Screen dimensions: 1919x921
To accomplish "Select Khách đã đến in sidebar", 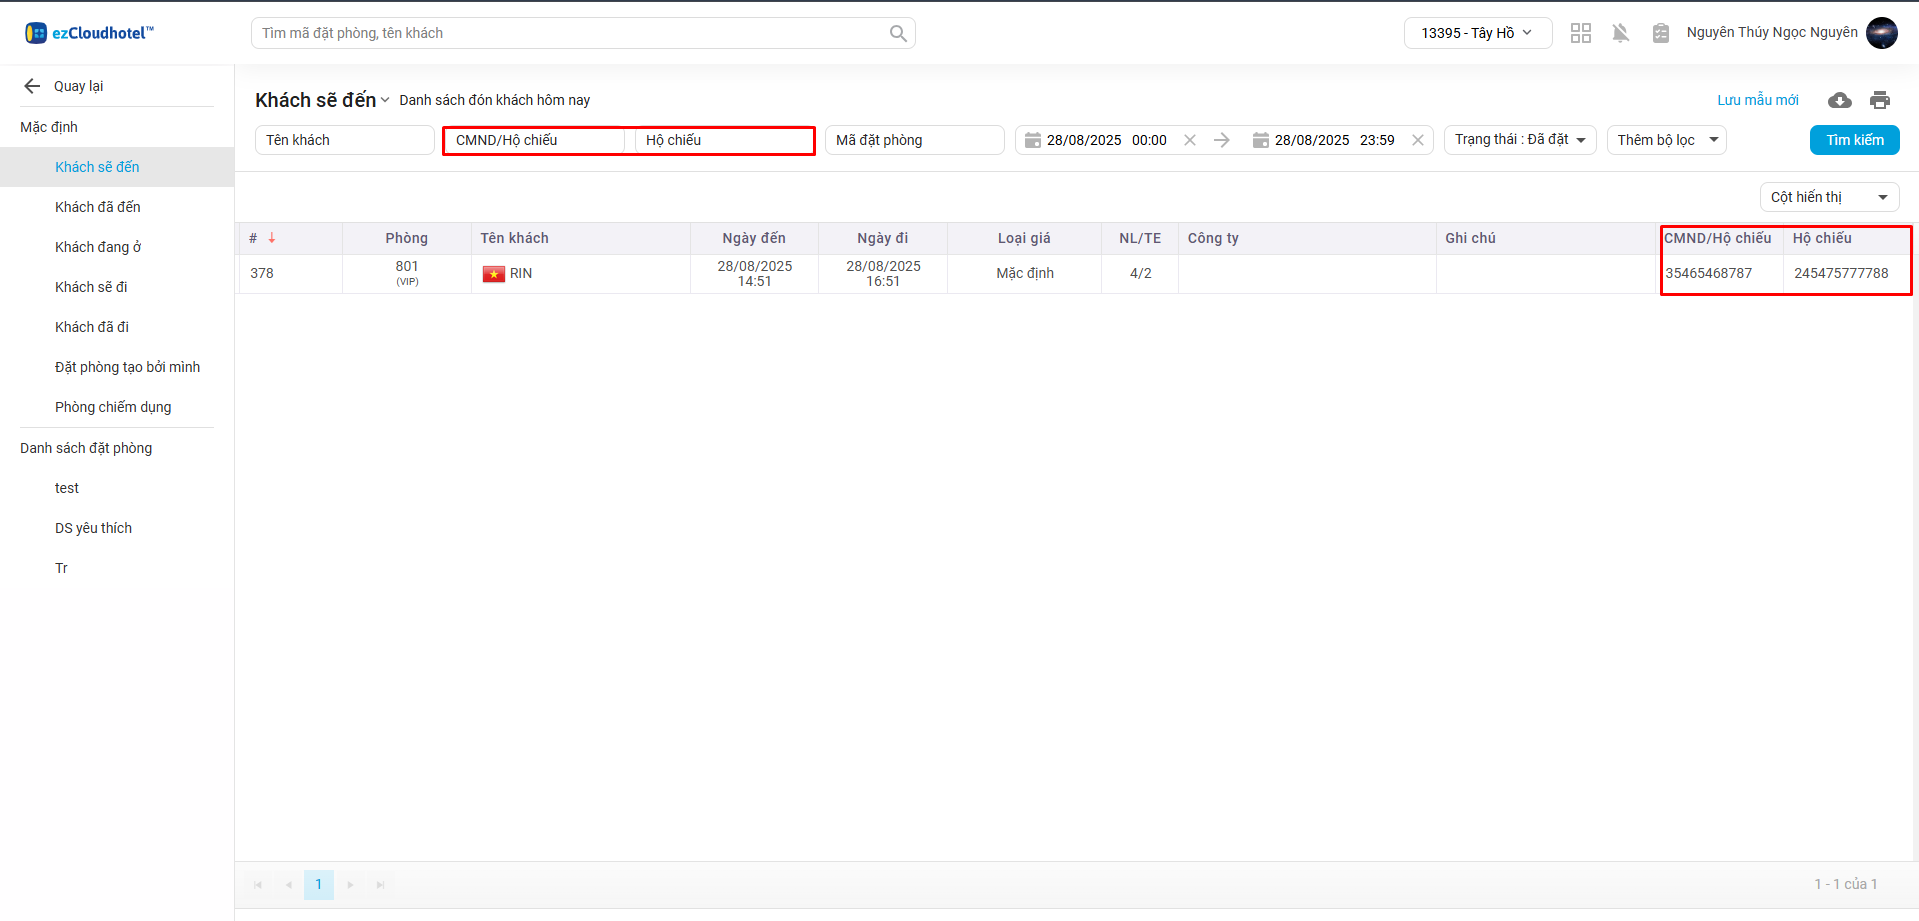I will click(x=98, y=207).
